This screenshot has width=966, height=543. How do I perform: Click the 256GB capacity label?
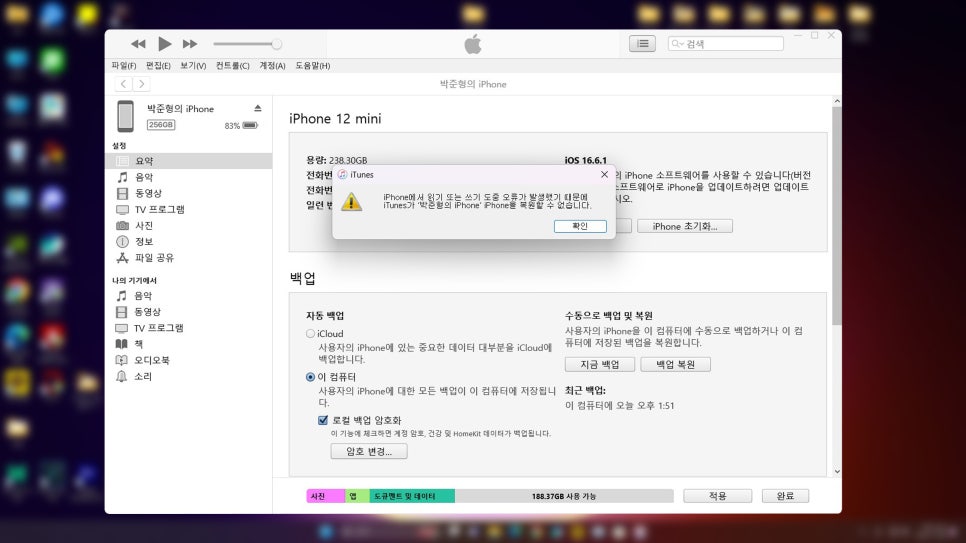coord(161,125)
